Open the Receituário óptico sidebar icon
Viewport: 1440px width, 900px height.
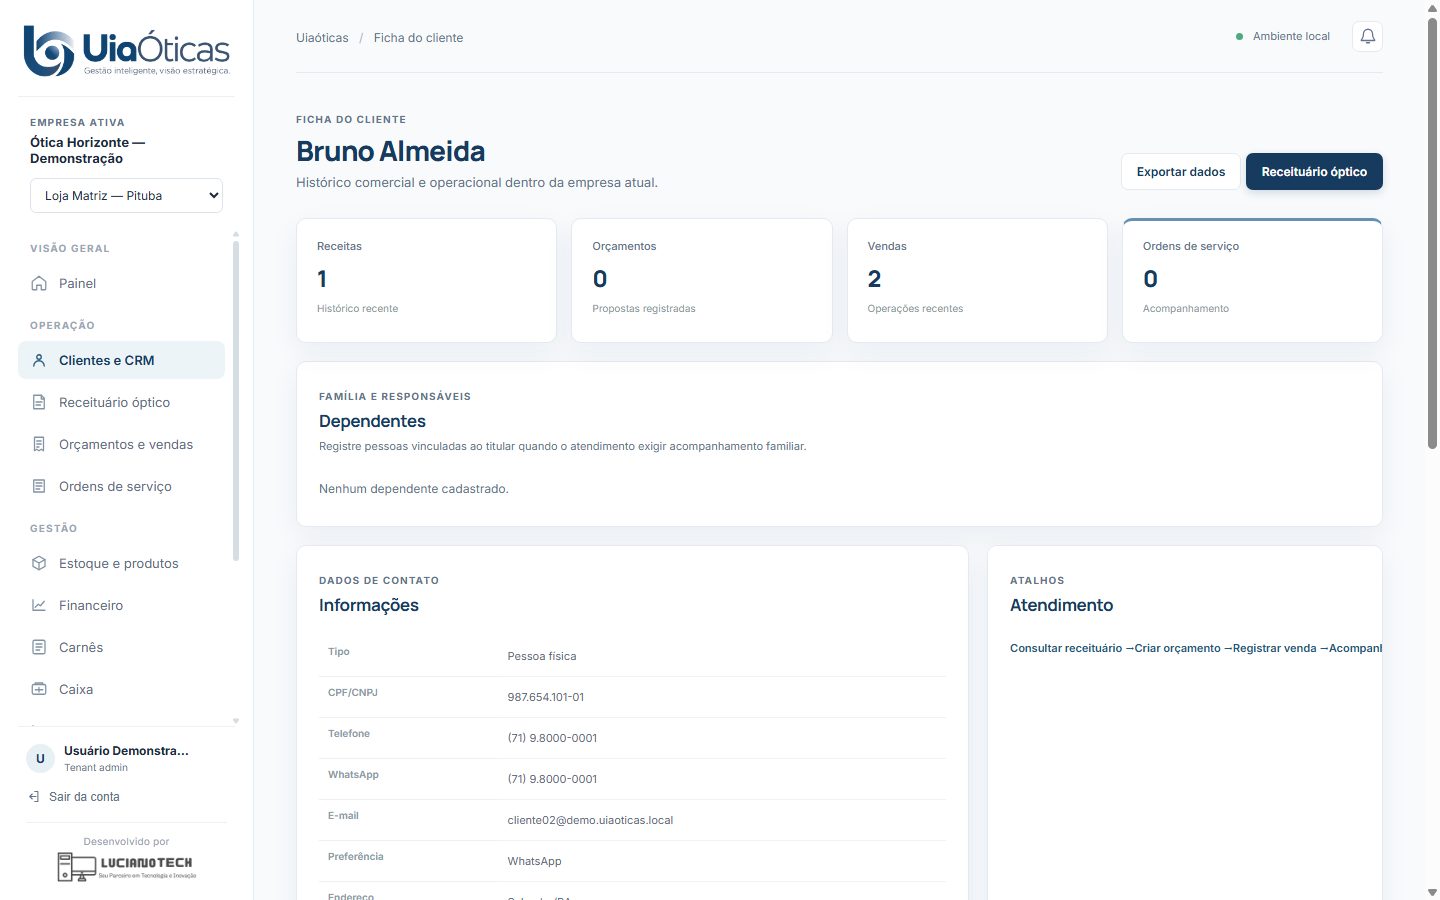click(39, 402)
